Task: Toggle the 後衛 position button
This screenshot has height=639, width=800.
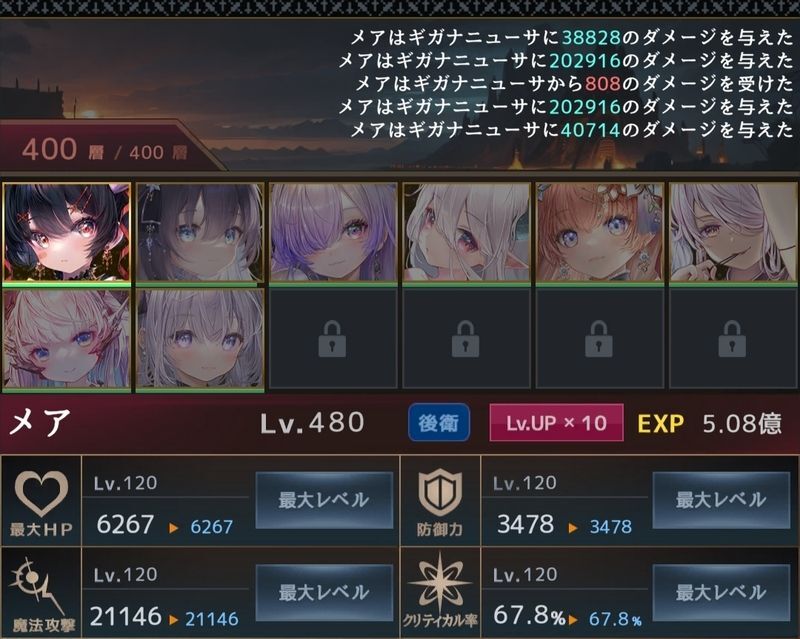Action: [439, 423]
